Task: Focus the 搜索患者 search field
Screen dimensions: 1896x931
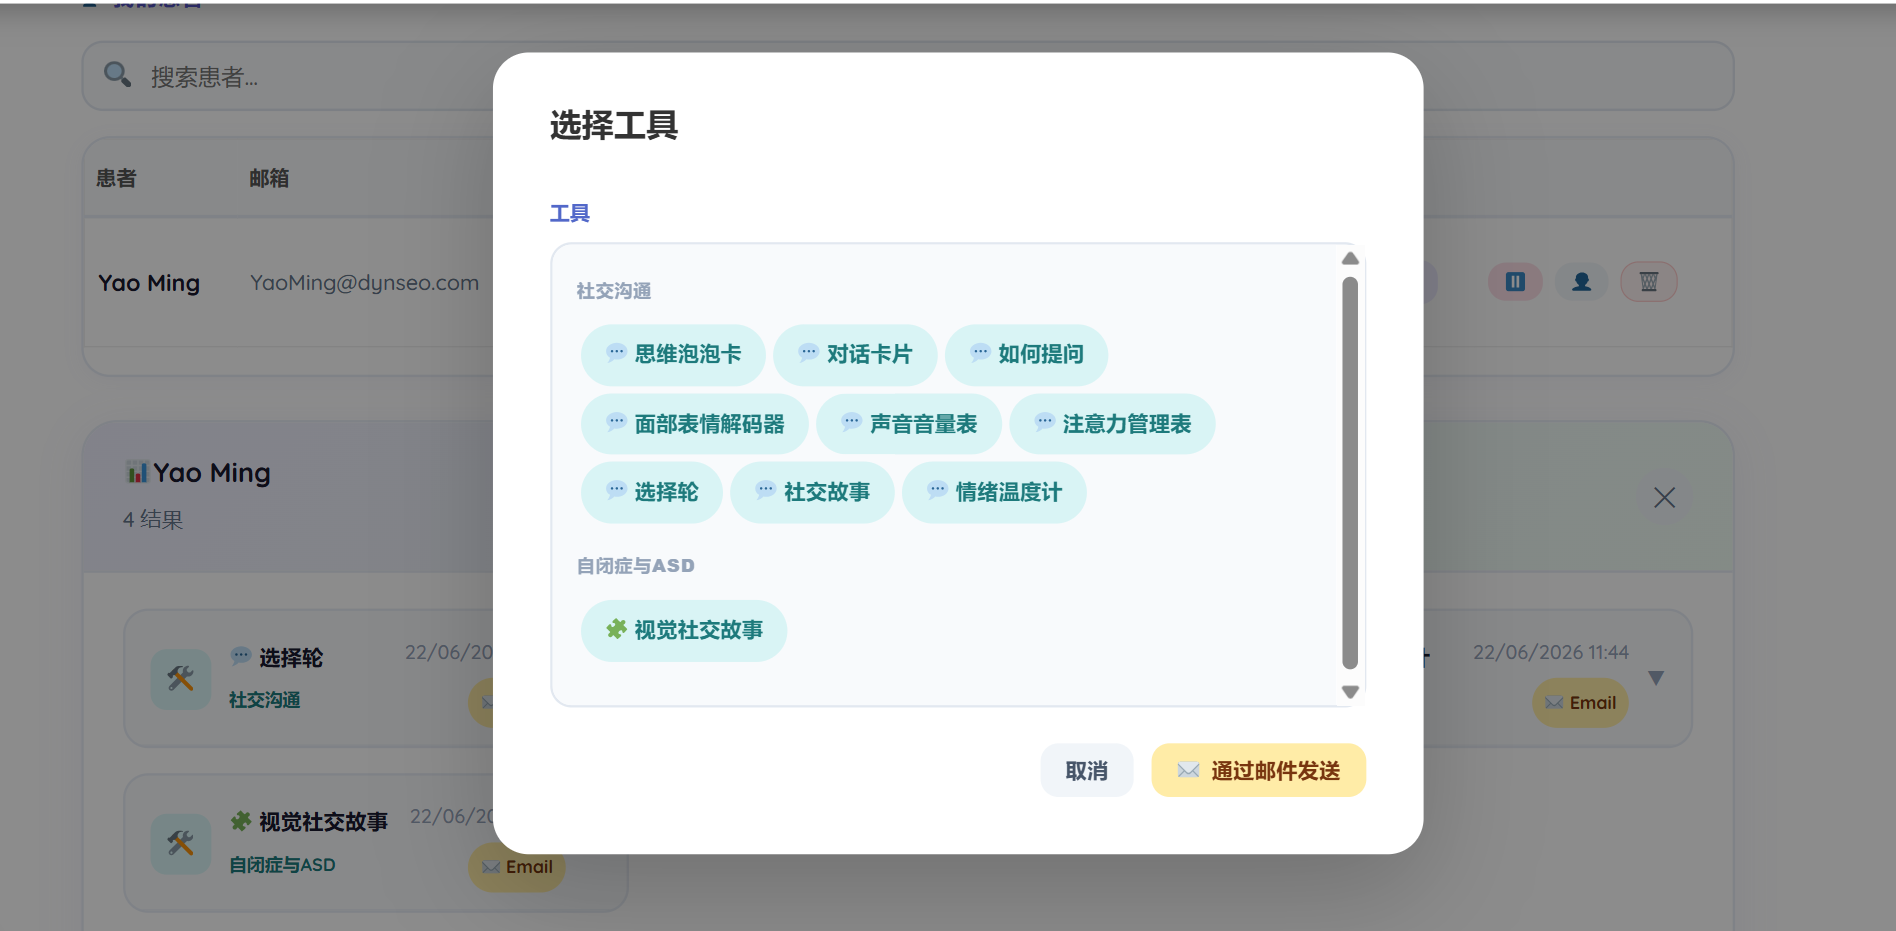Action: click(x=908, y=76)
